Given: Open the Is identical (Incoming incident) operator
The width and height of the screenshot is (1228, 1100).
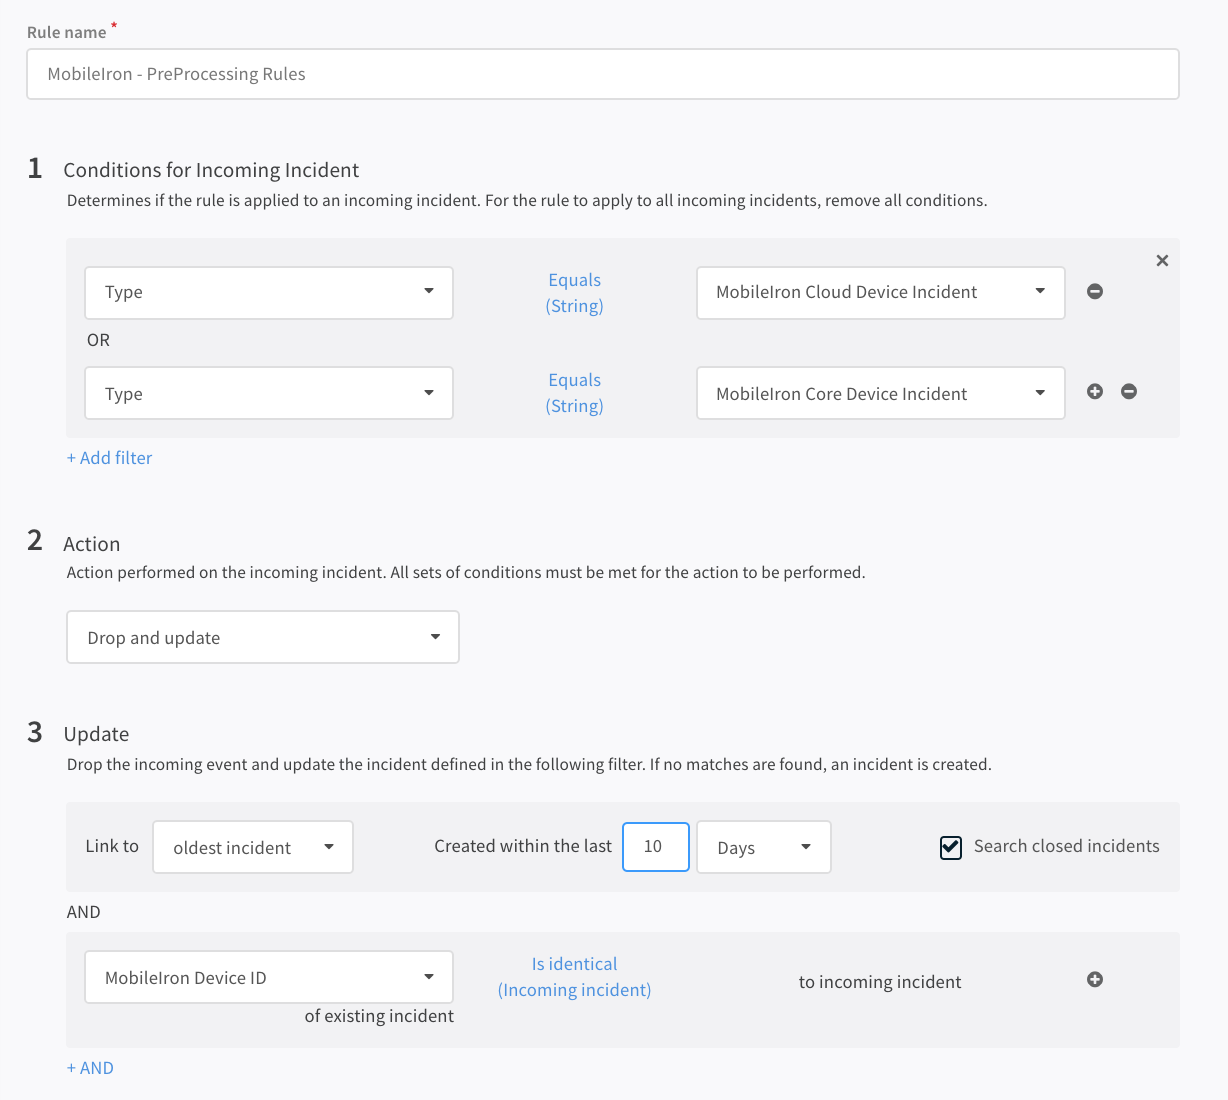Looking at the screenshot, I should tap(574, 977).
